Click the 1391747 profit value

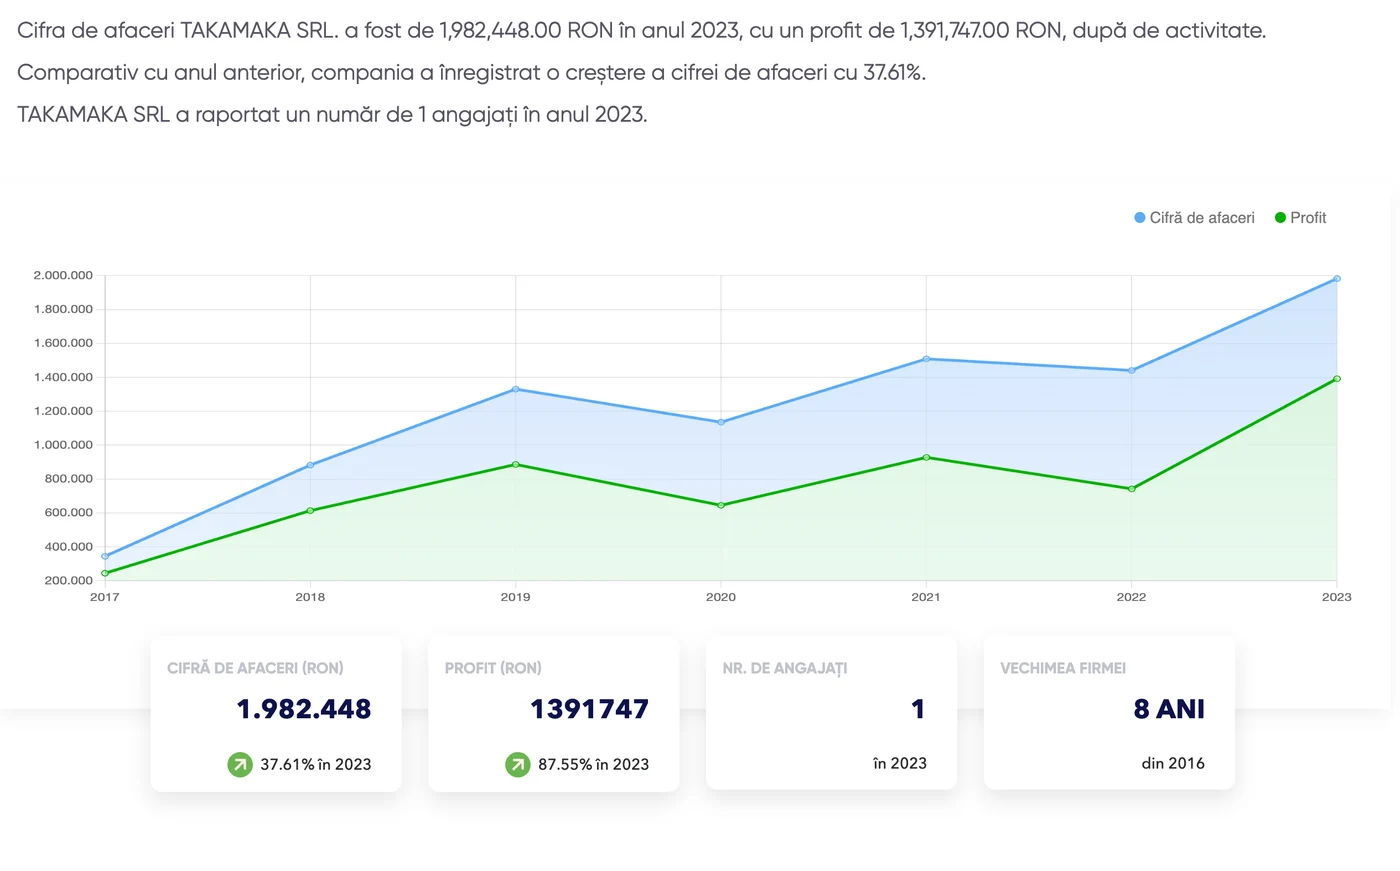click(589, 709)
